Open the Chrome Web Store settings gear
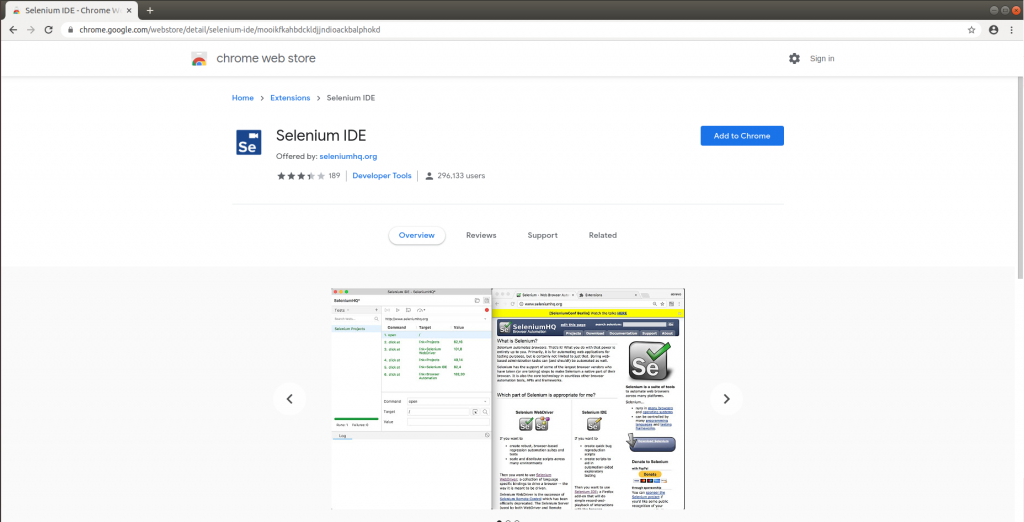The image size is (1024, 522). 794,59
